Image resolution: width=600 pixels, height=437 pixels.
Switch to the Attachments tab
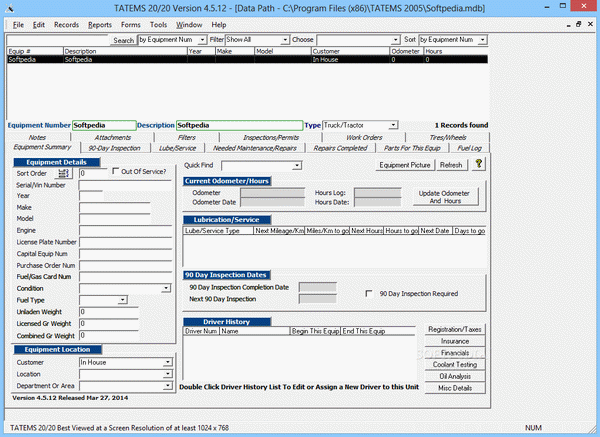click(113, 137)
